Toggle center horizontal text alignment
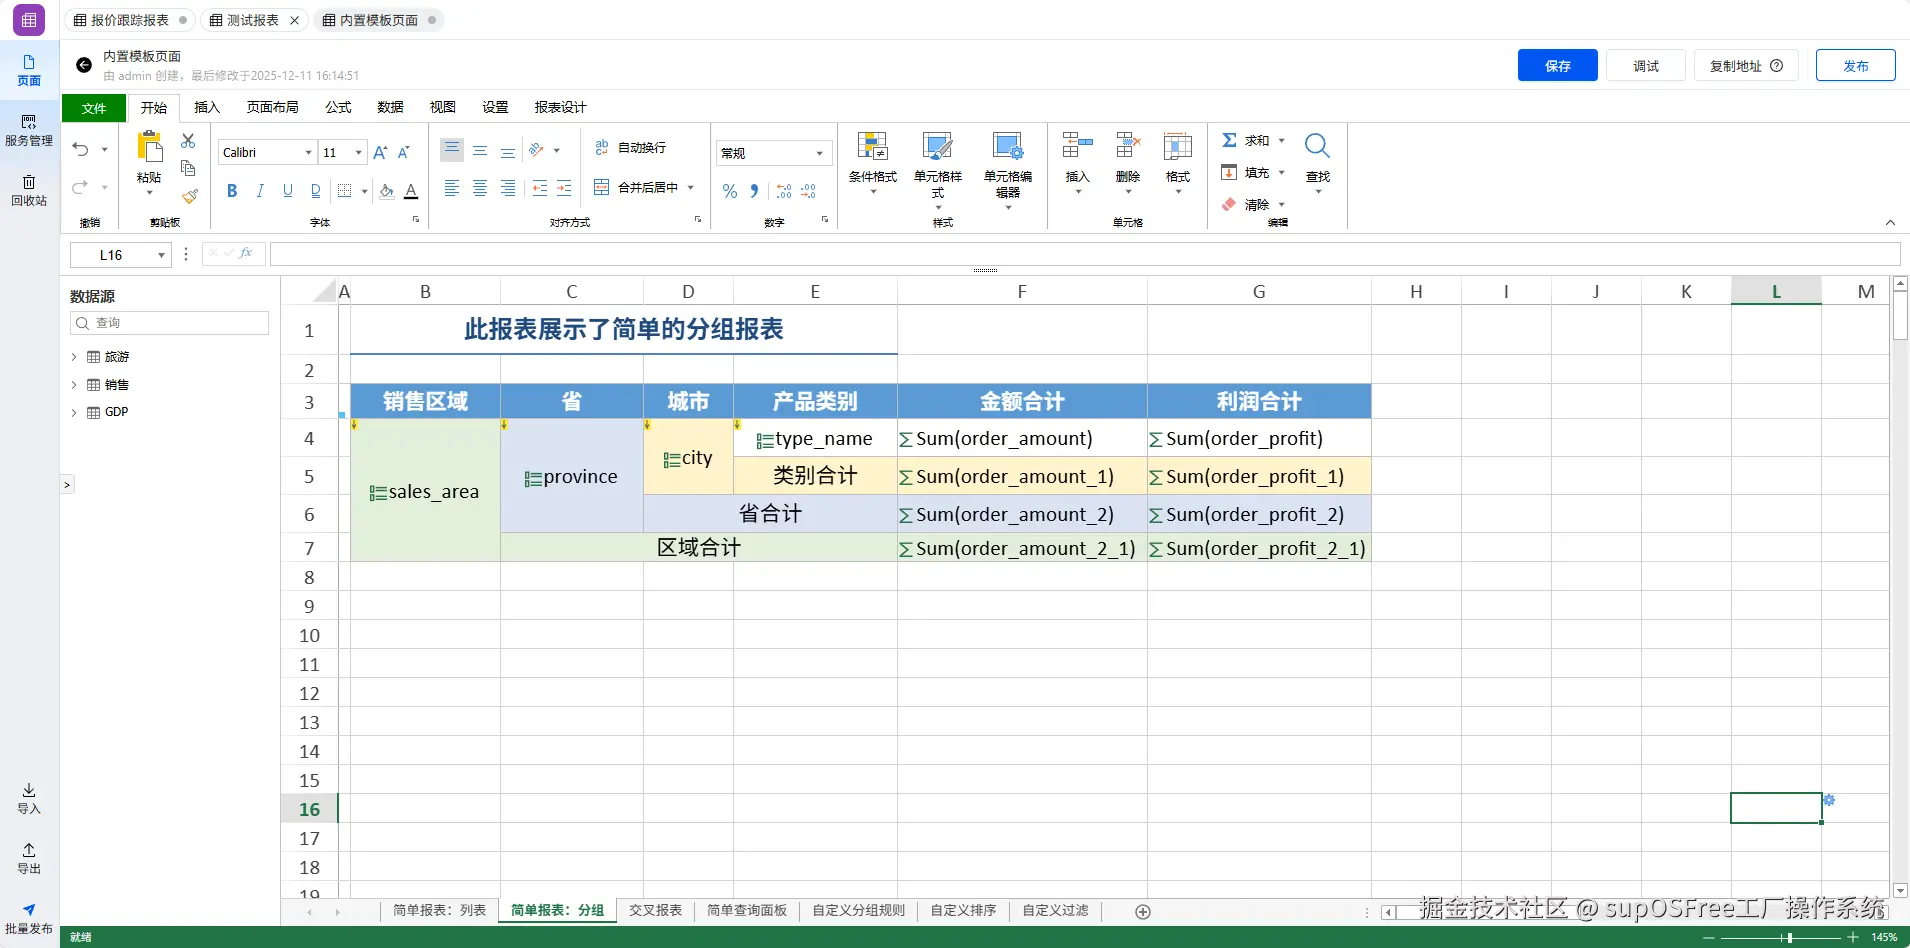1910x948 pixels. 480,188
